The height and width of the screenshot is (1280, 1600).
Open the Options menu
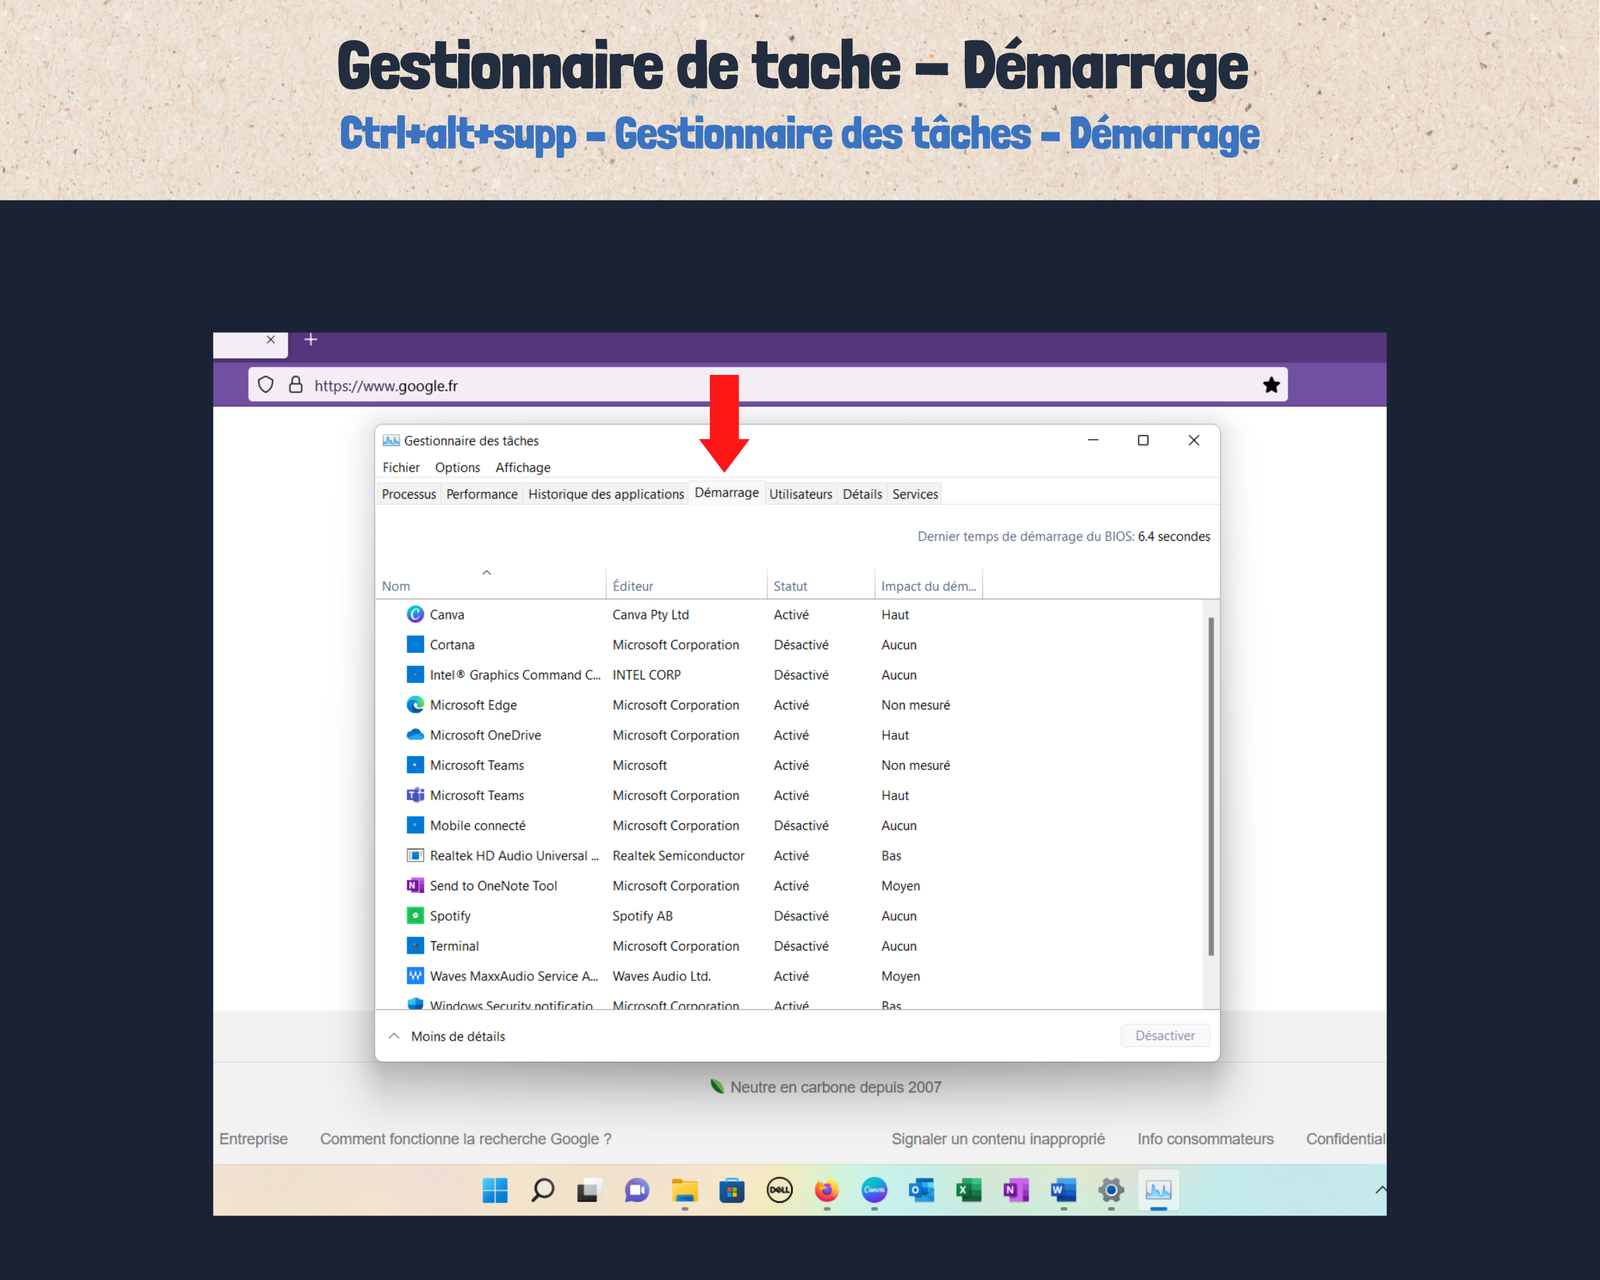(x=457, y=467)
